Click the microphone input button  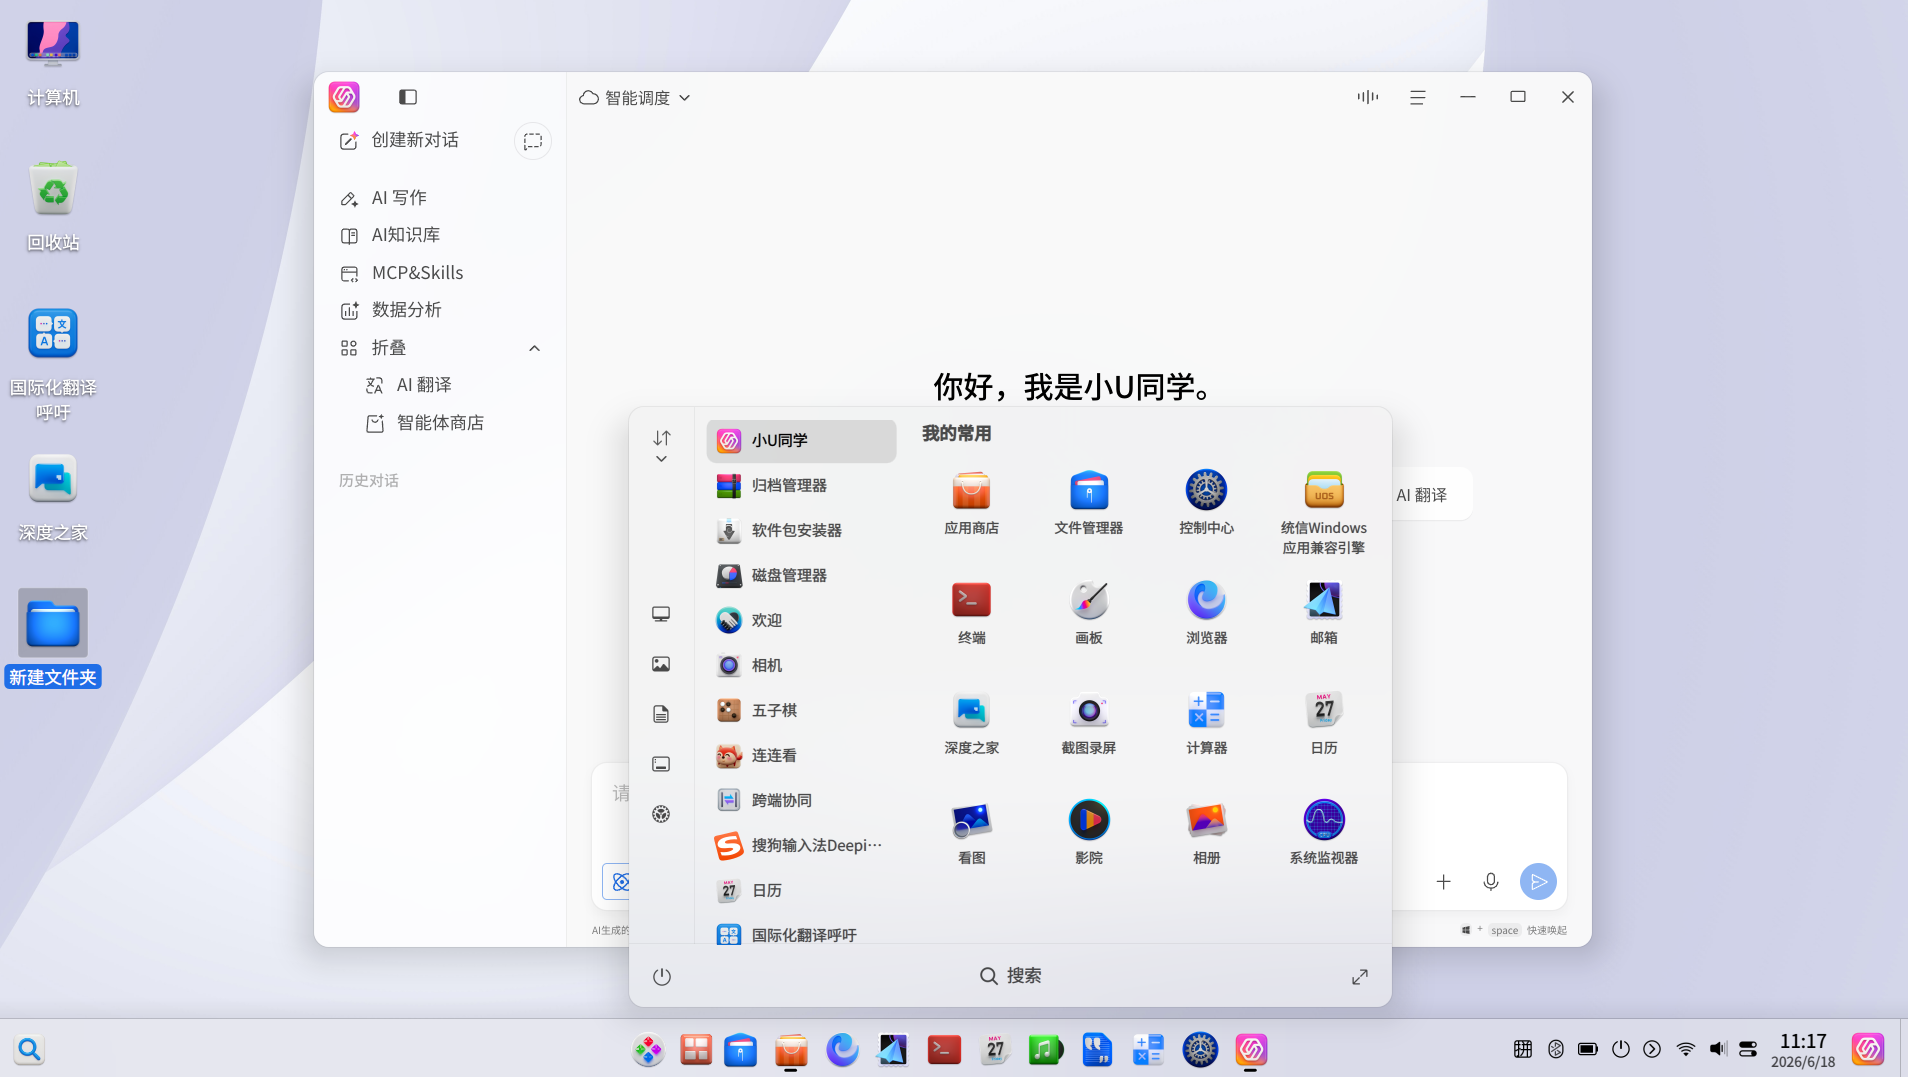click(1490, 881)
